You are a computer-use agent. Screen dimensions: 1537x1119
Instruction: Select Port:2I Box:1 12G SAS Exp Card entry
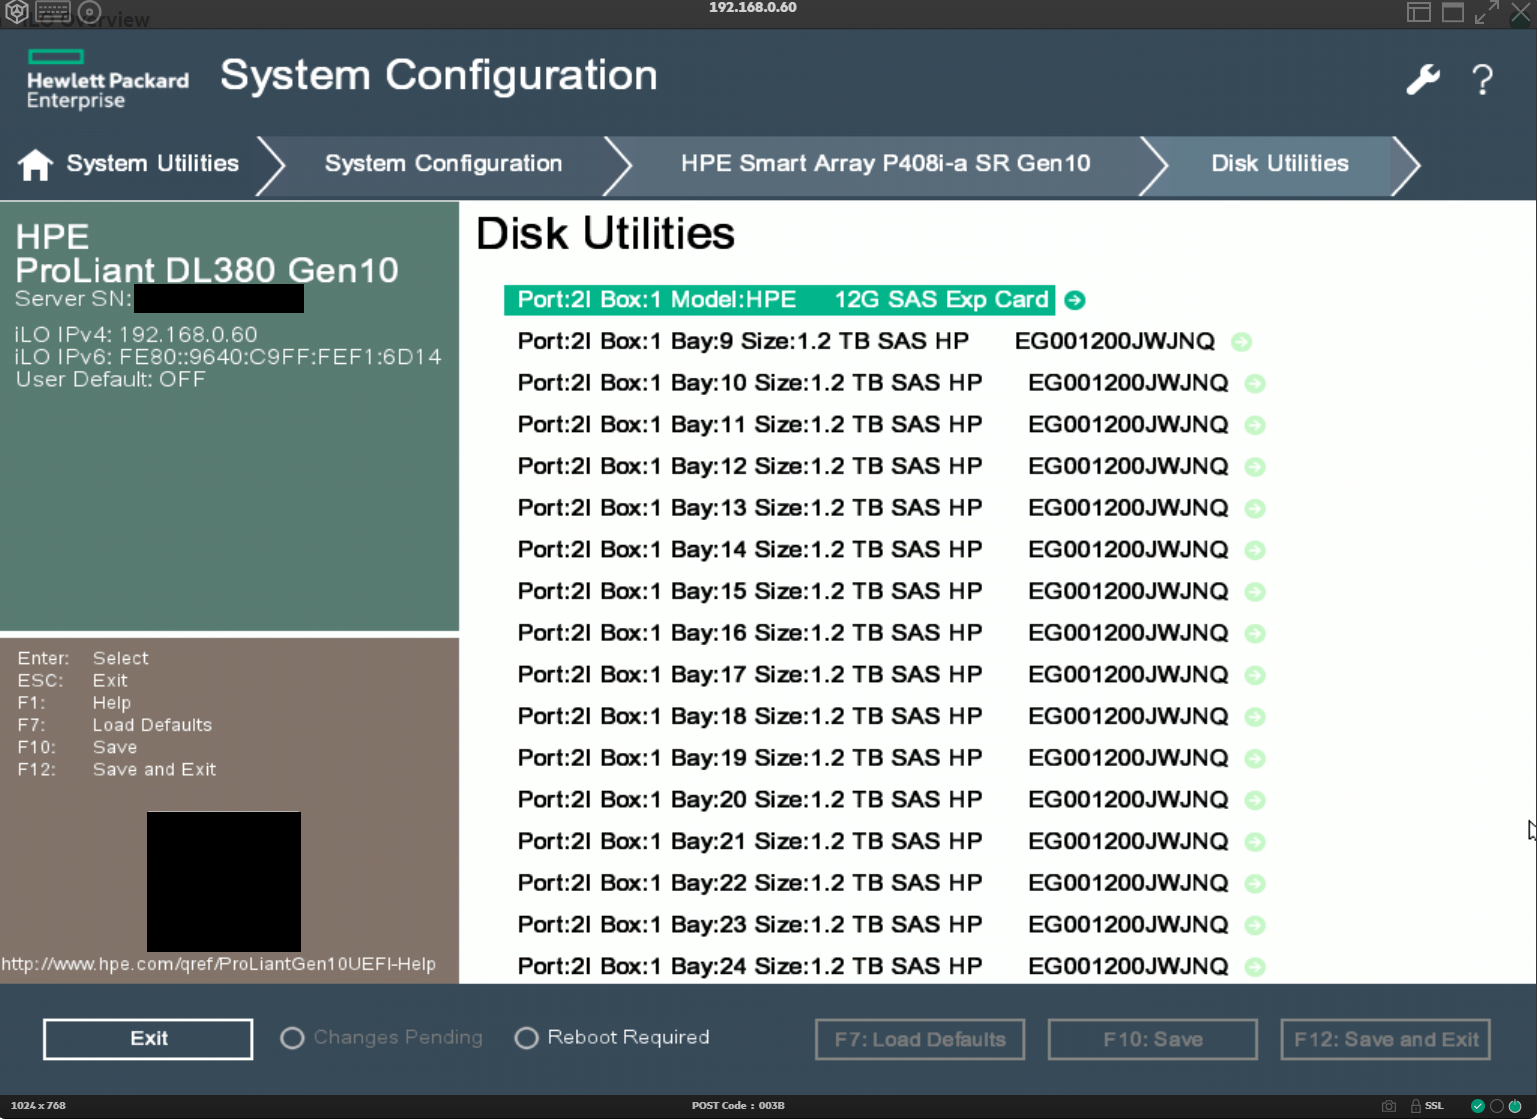pos(779,300)
